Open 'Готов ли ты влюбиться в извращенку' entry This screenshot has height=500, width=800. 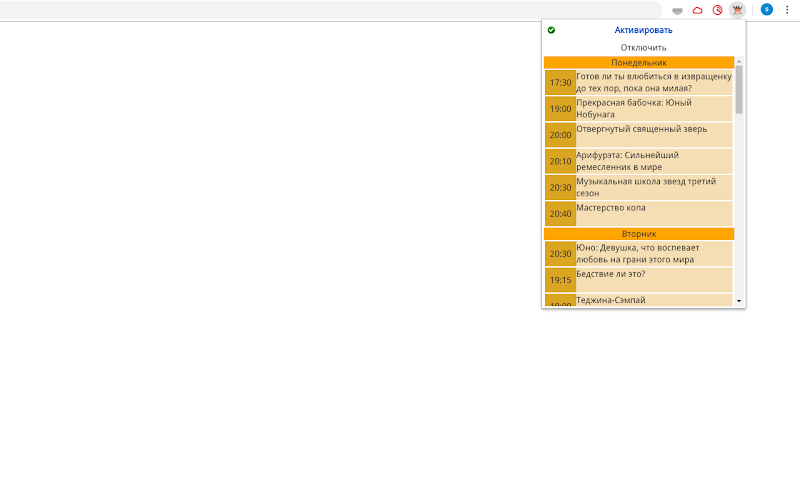654,82
